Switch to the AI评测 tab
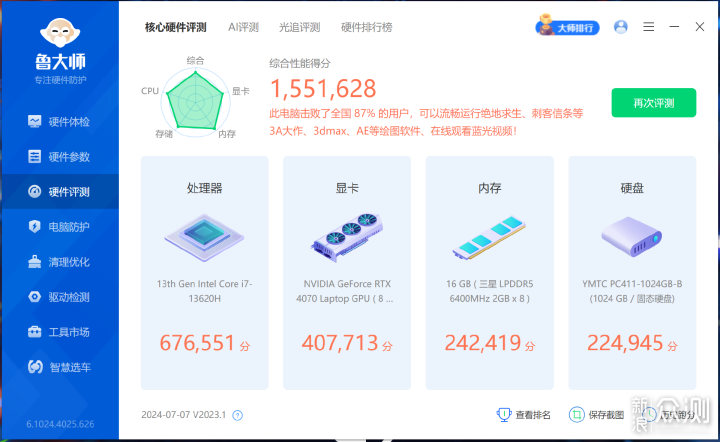 [x=243, y=28]
